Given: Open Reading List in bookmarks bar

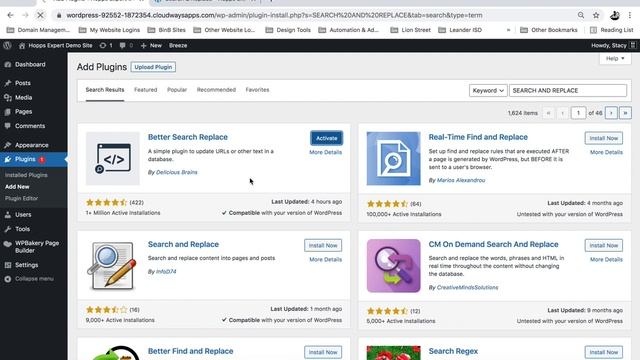Looking at the screenshot, I should (611, 30).
